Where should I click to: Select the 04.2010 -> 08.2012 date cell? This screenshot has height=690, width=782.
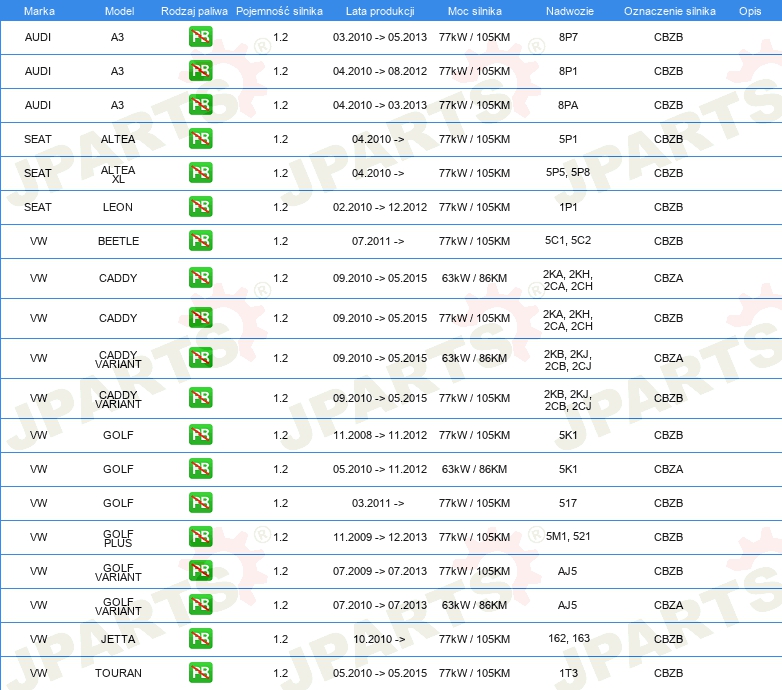[x=380, y=71]
